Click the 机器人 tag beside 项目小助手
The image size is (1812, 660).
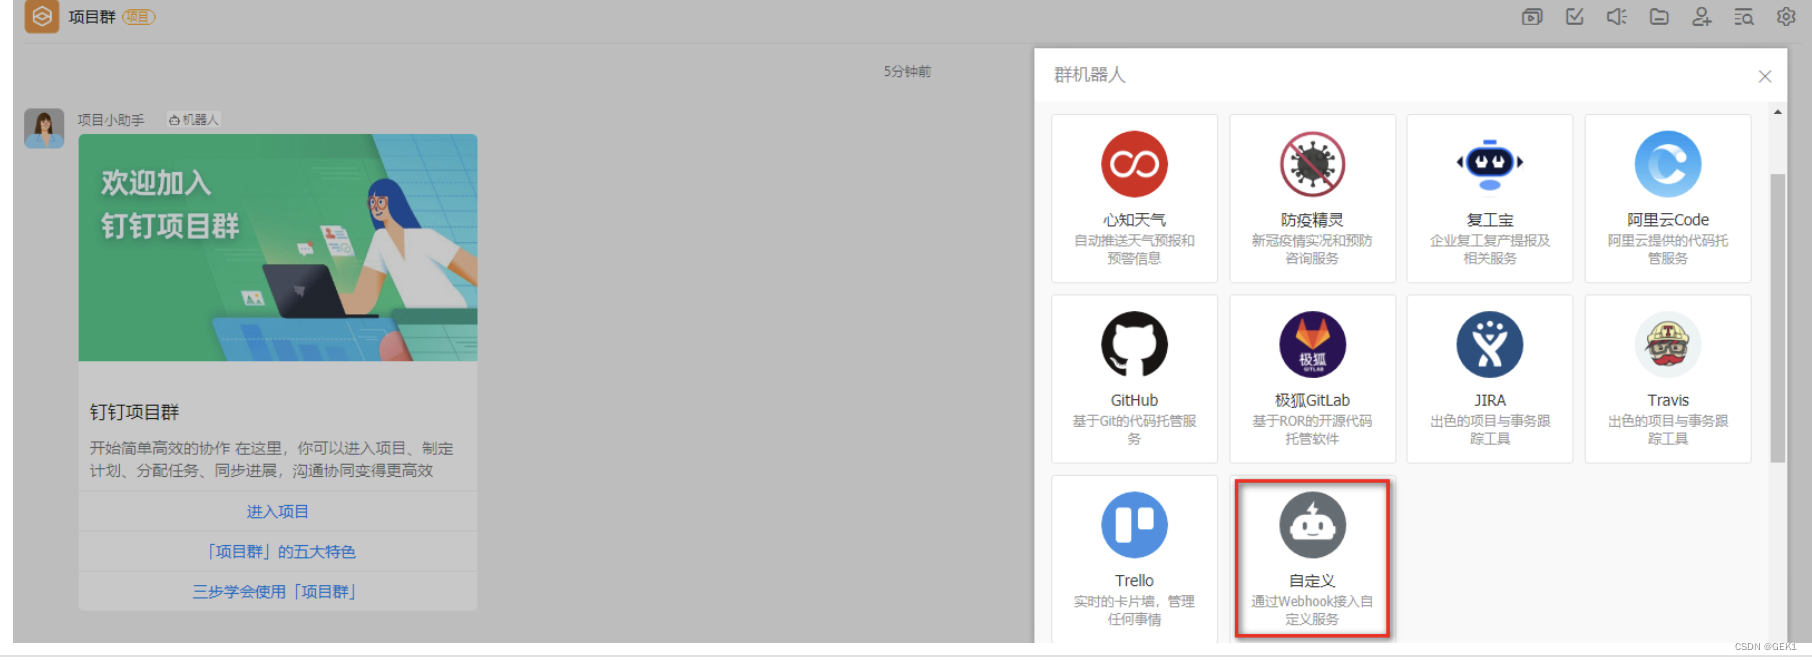click(x=194, y=120)
